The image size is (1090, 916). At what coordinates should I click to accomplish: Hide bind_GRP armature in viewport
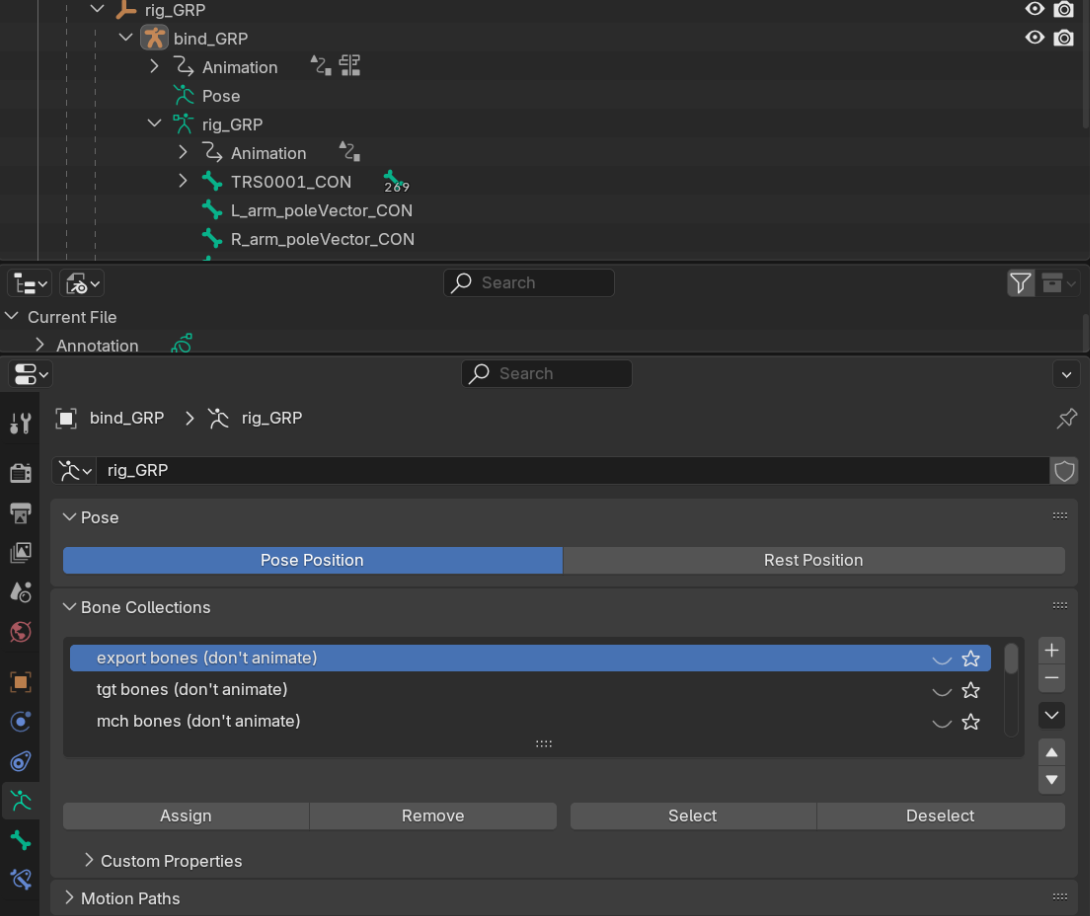pyautogui.click(x=1035, y=38)
